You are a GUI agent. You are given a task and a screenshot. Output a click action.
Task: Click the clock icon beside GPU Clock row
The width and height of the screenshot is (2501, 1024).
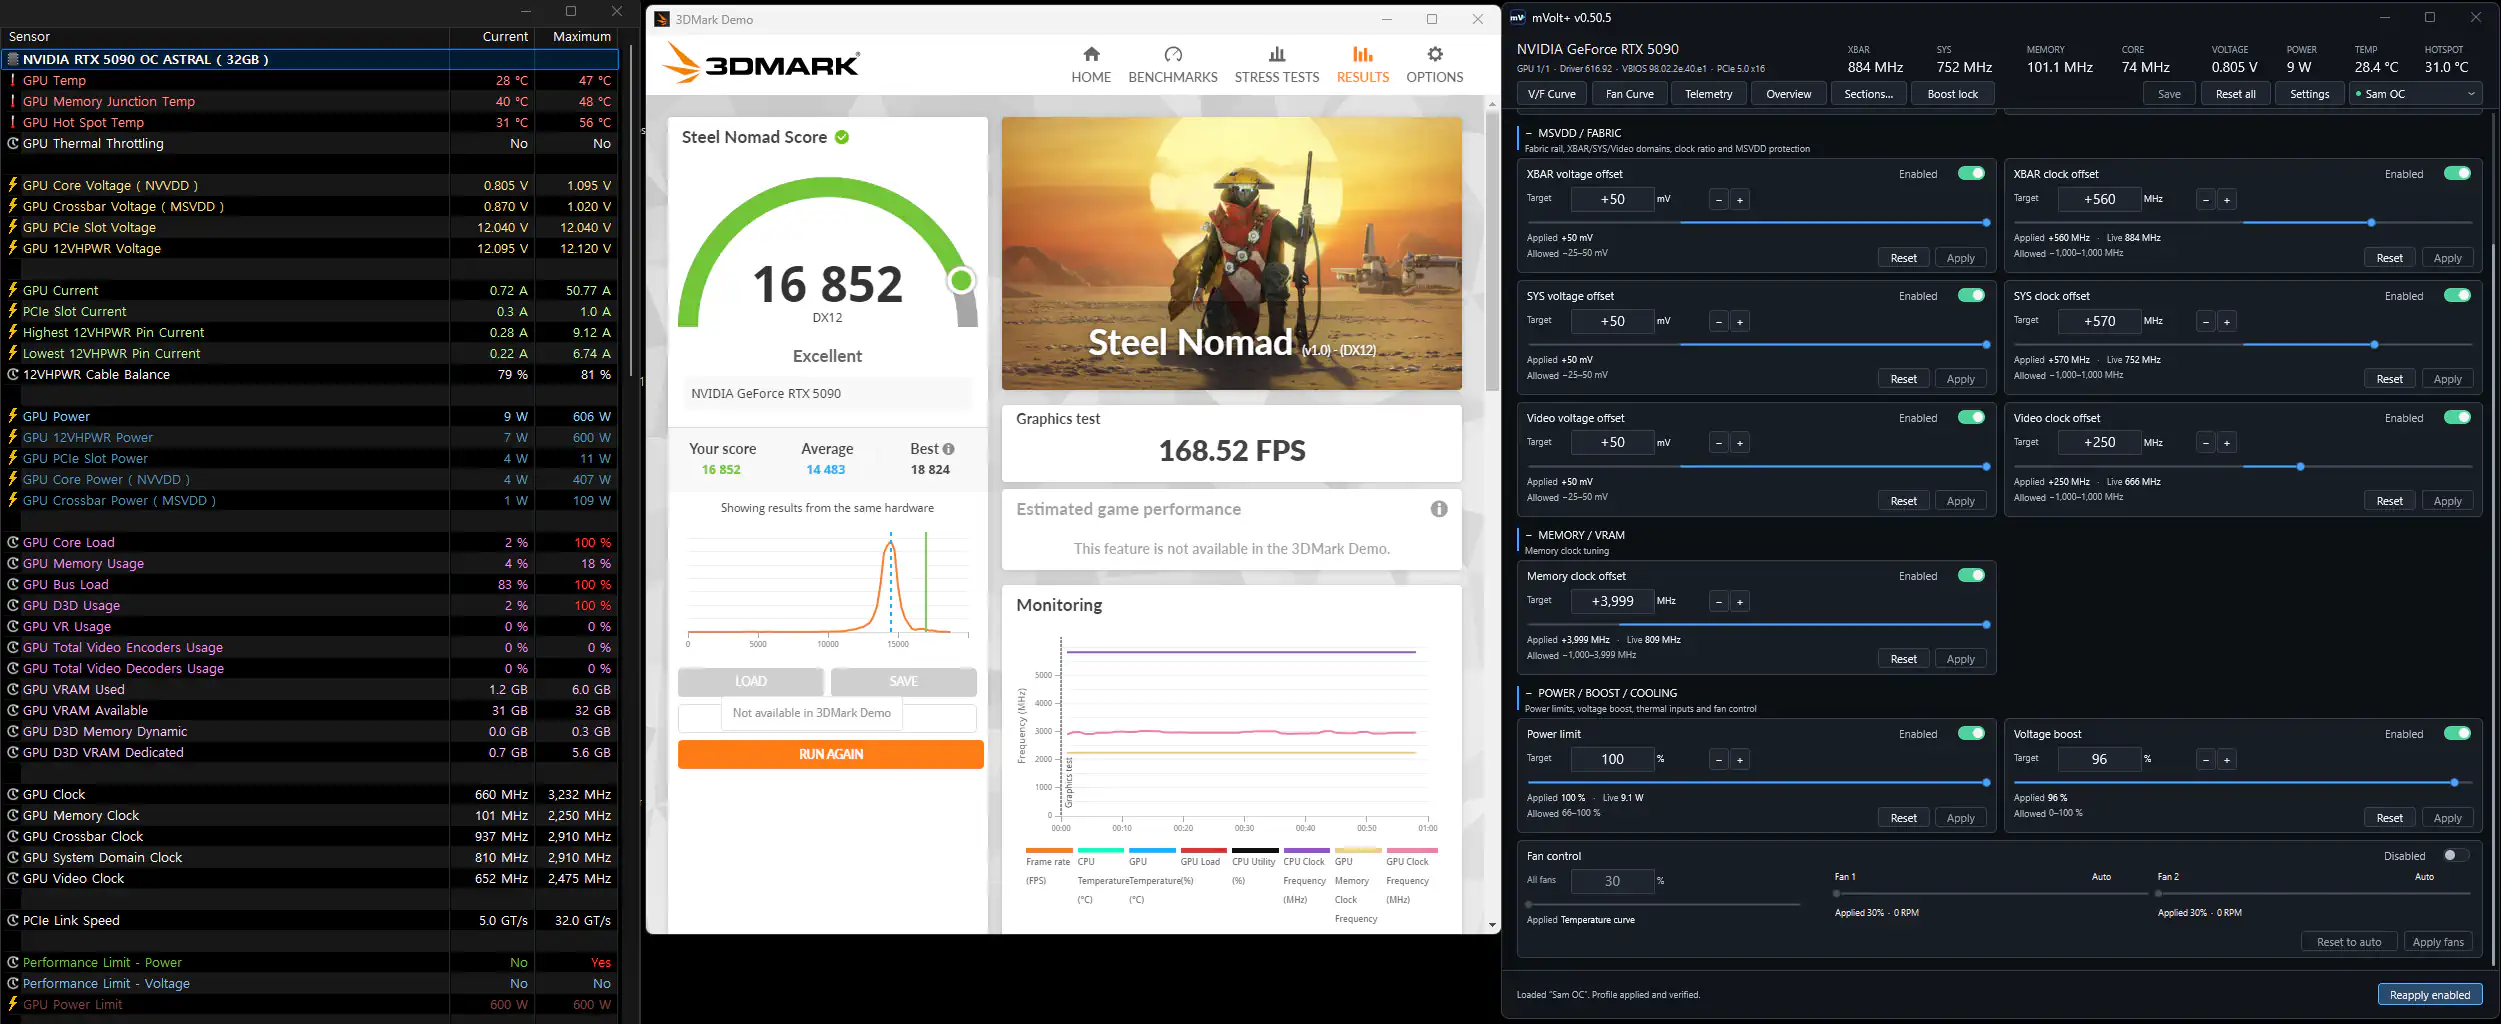(13, 794)
